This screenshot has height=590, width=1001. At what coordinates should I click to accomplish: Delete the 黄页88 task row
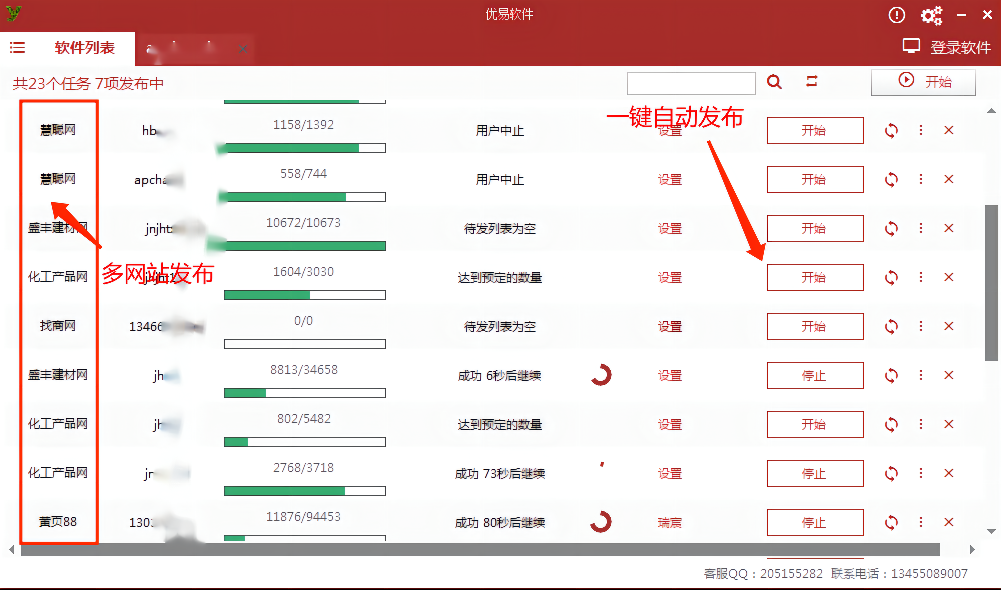point(949,522)
